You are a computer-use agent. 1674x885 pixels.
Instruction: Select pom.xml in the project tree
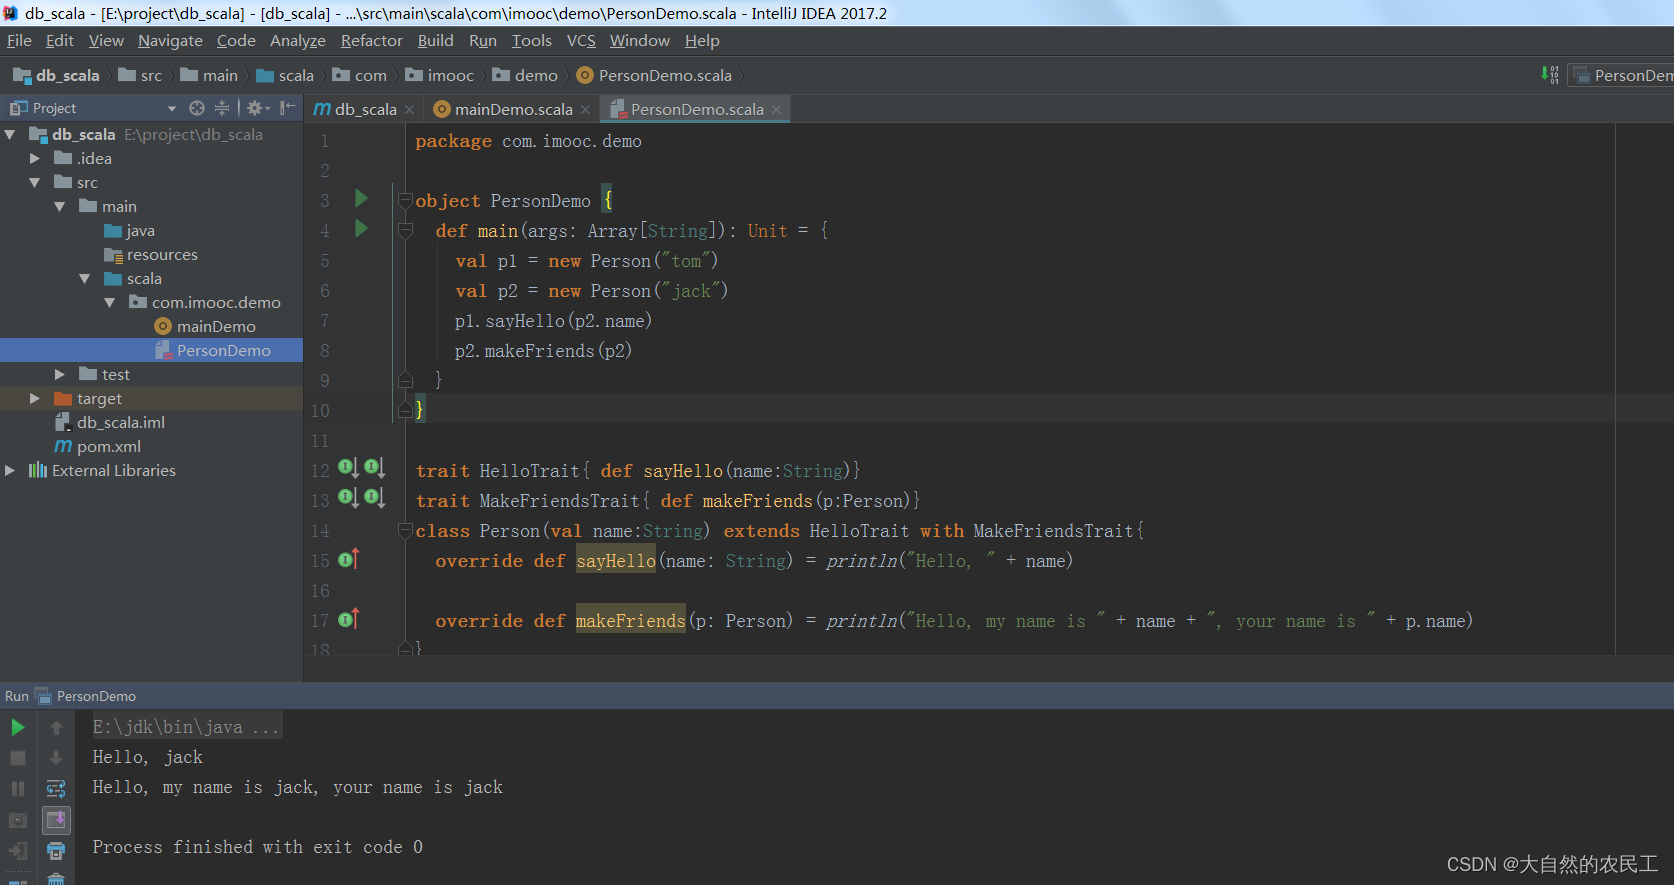point(98,446)
